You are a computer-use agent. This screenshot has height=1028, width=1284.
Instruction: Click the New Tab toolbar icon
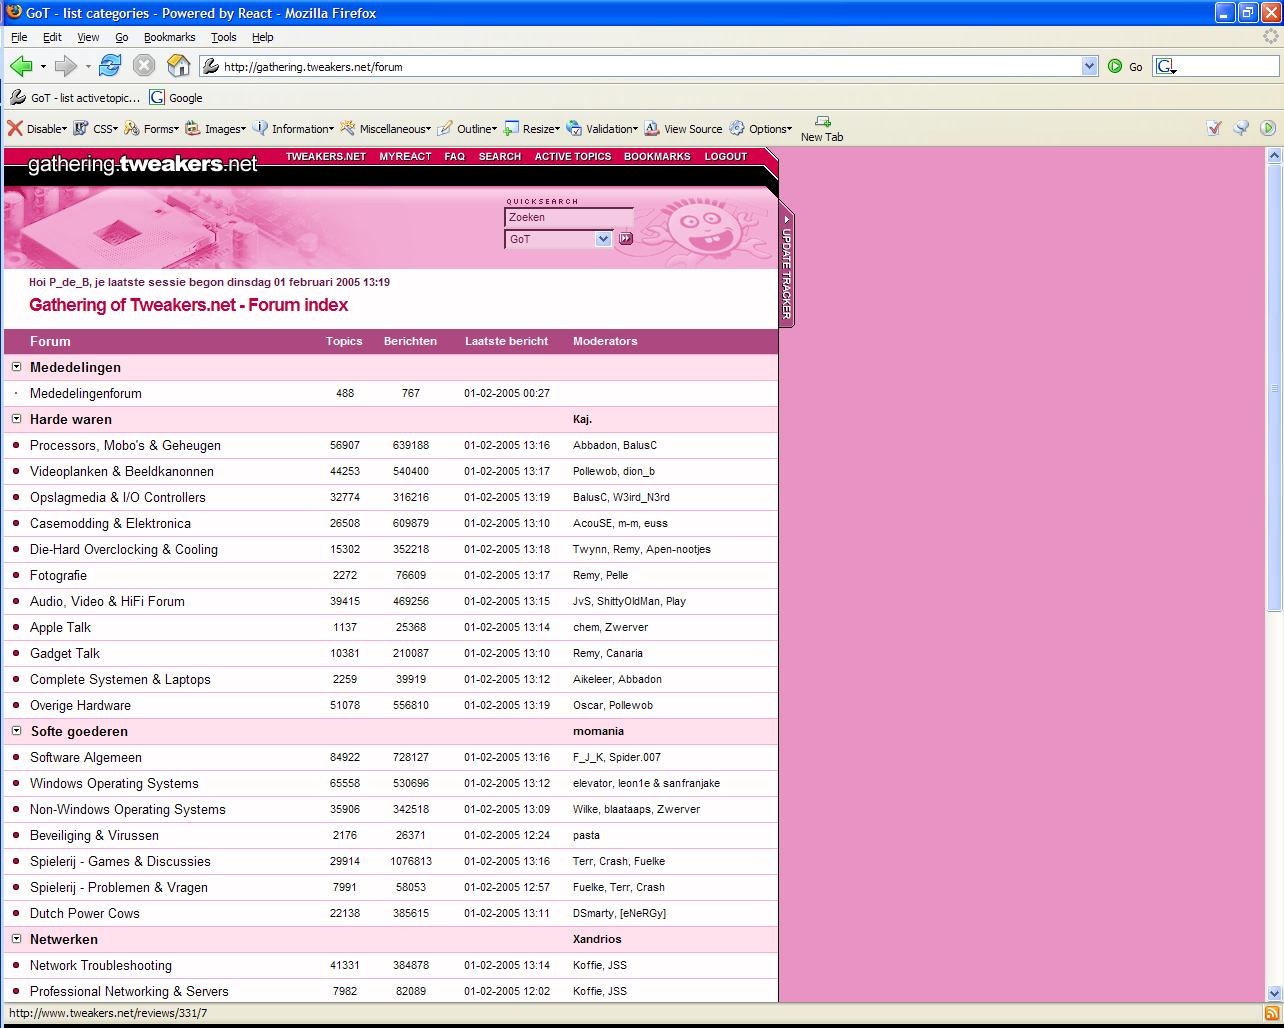pyautogui.click(x=822, y=129)
